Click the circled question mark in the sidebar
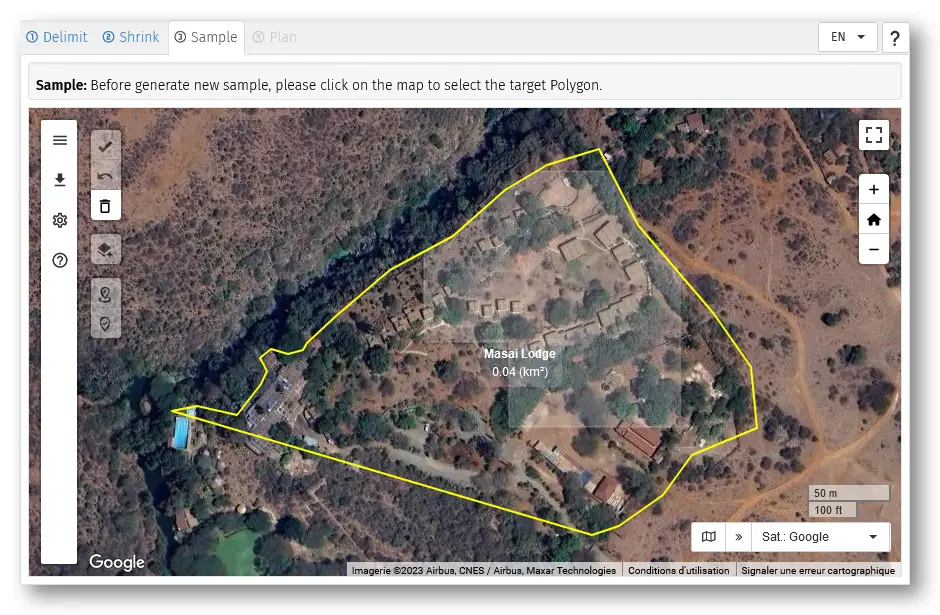This screenshot has width=940, height=615. tap(60, 260)
